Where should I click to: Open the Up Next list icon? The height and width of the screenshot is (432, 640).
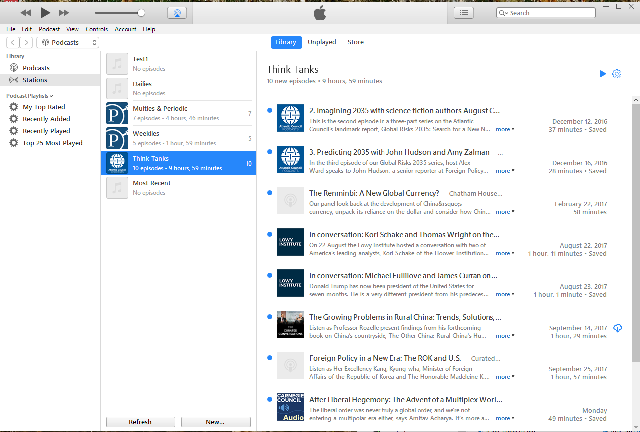[x=465, y=13]
